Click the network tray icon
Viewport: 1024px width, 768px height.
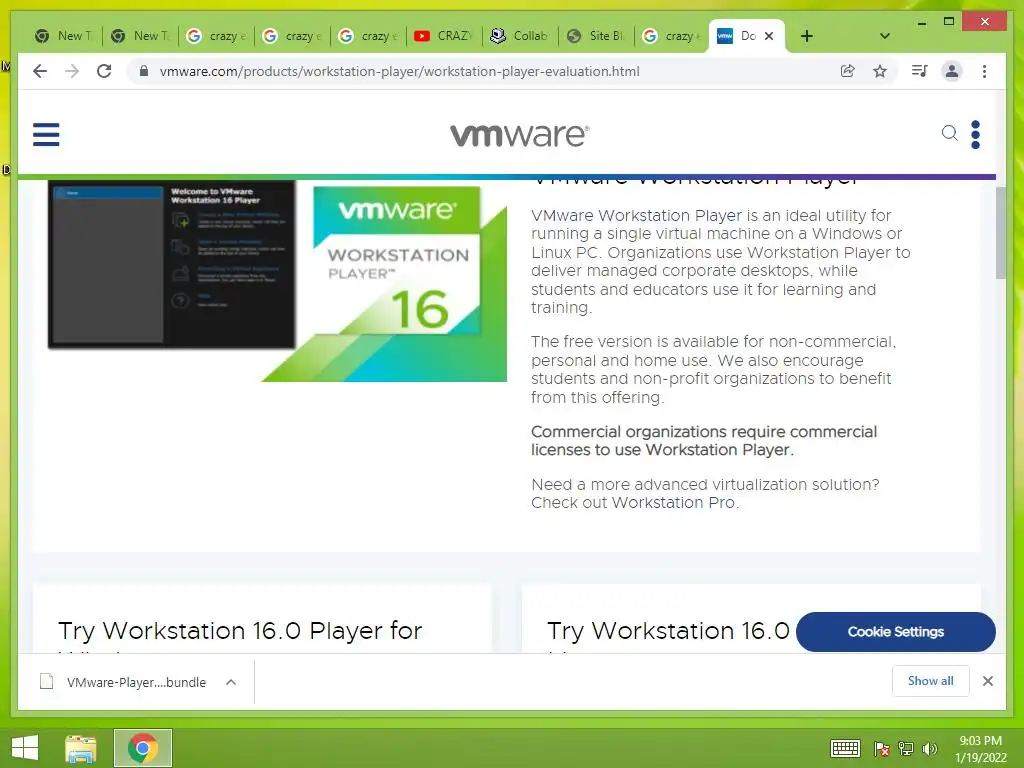tap(906, 749)
